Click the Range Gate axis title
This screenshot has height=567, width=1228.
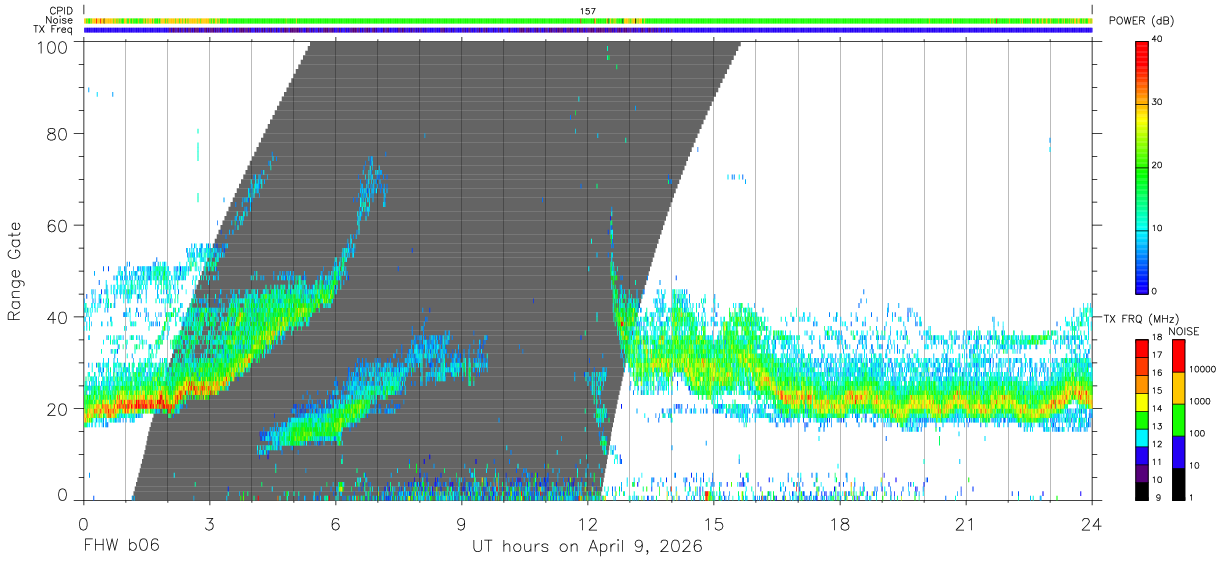tap(15, 271)
